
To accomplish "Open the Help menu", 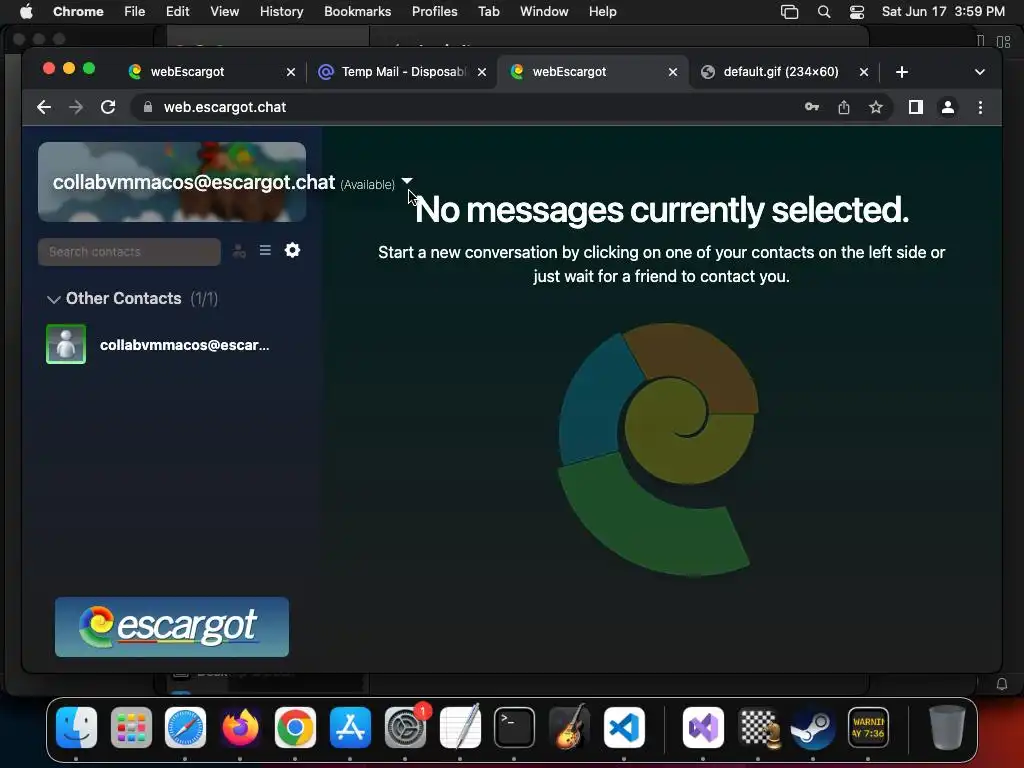I will pos(602,11).
